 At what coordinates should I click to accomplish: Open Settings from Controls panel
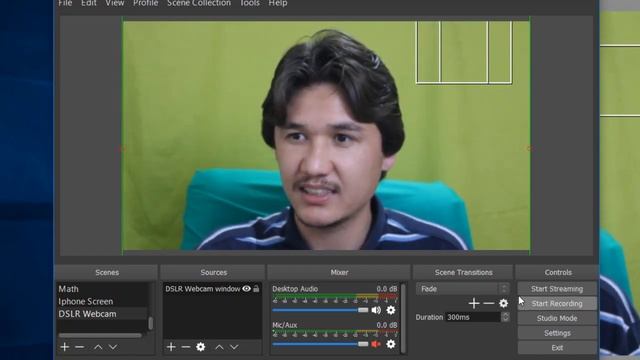(557, 333)
